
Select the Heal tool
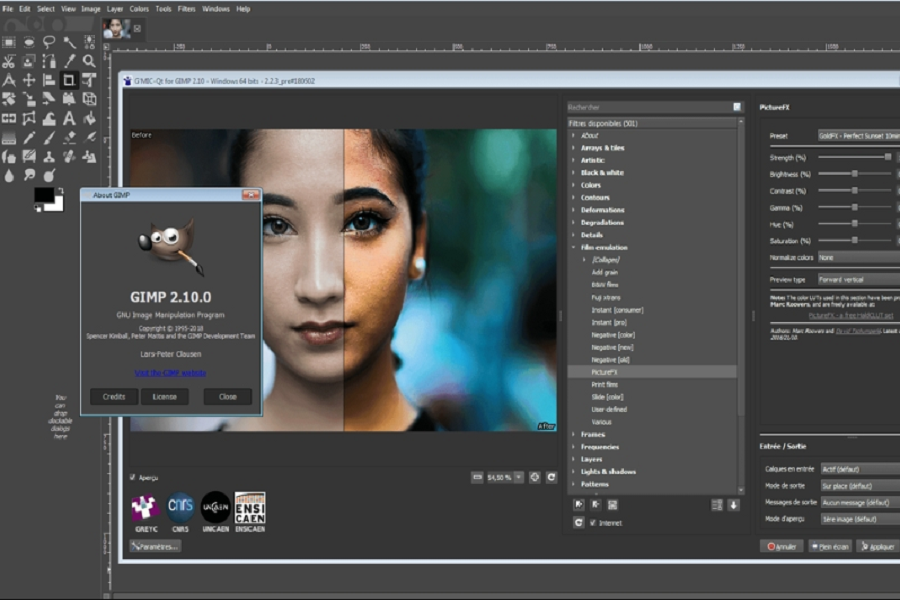click(x=69, y=157)
